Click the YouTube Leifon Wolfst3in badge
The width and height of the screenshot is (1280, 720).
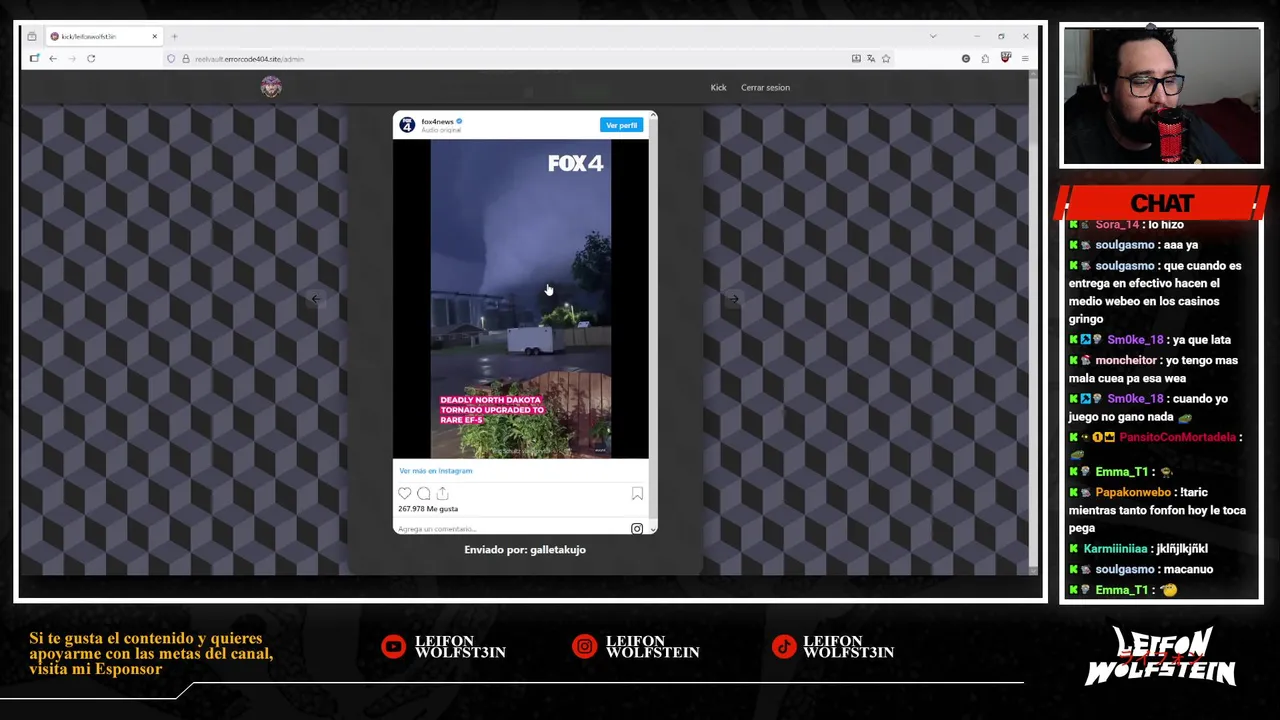pyautogui.click(x=444, y=647)
